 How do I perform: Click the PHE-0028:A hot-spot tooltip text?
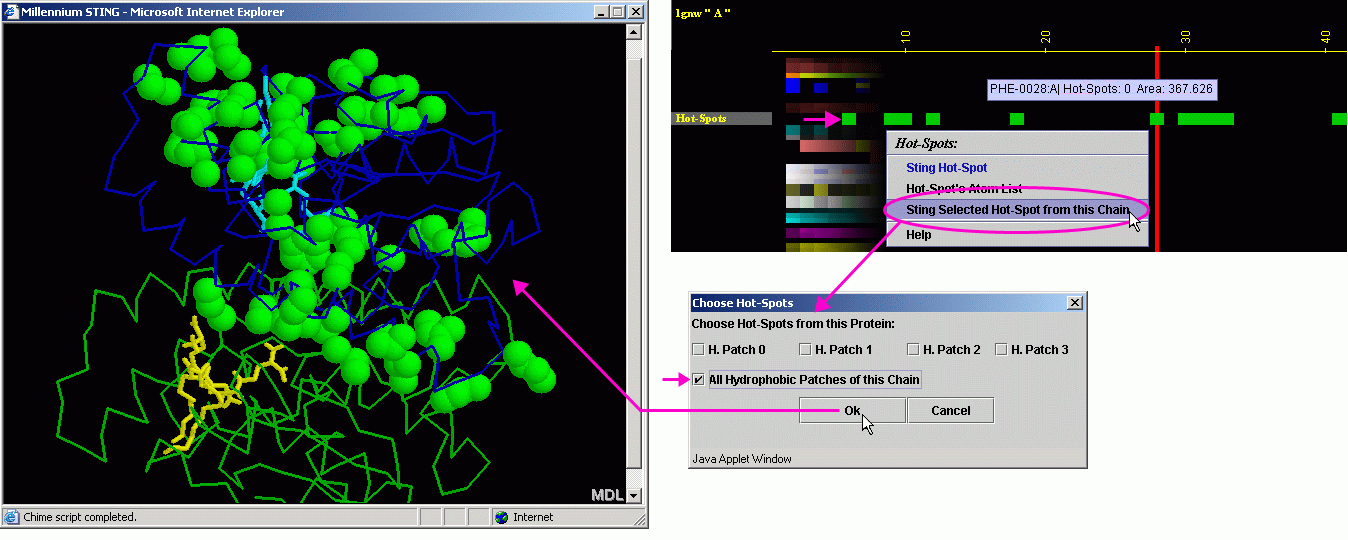[1101, 89]
